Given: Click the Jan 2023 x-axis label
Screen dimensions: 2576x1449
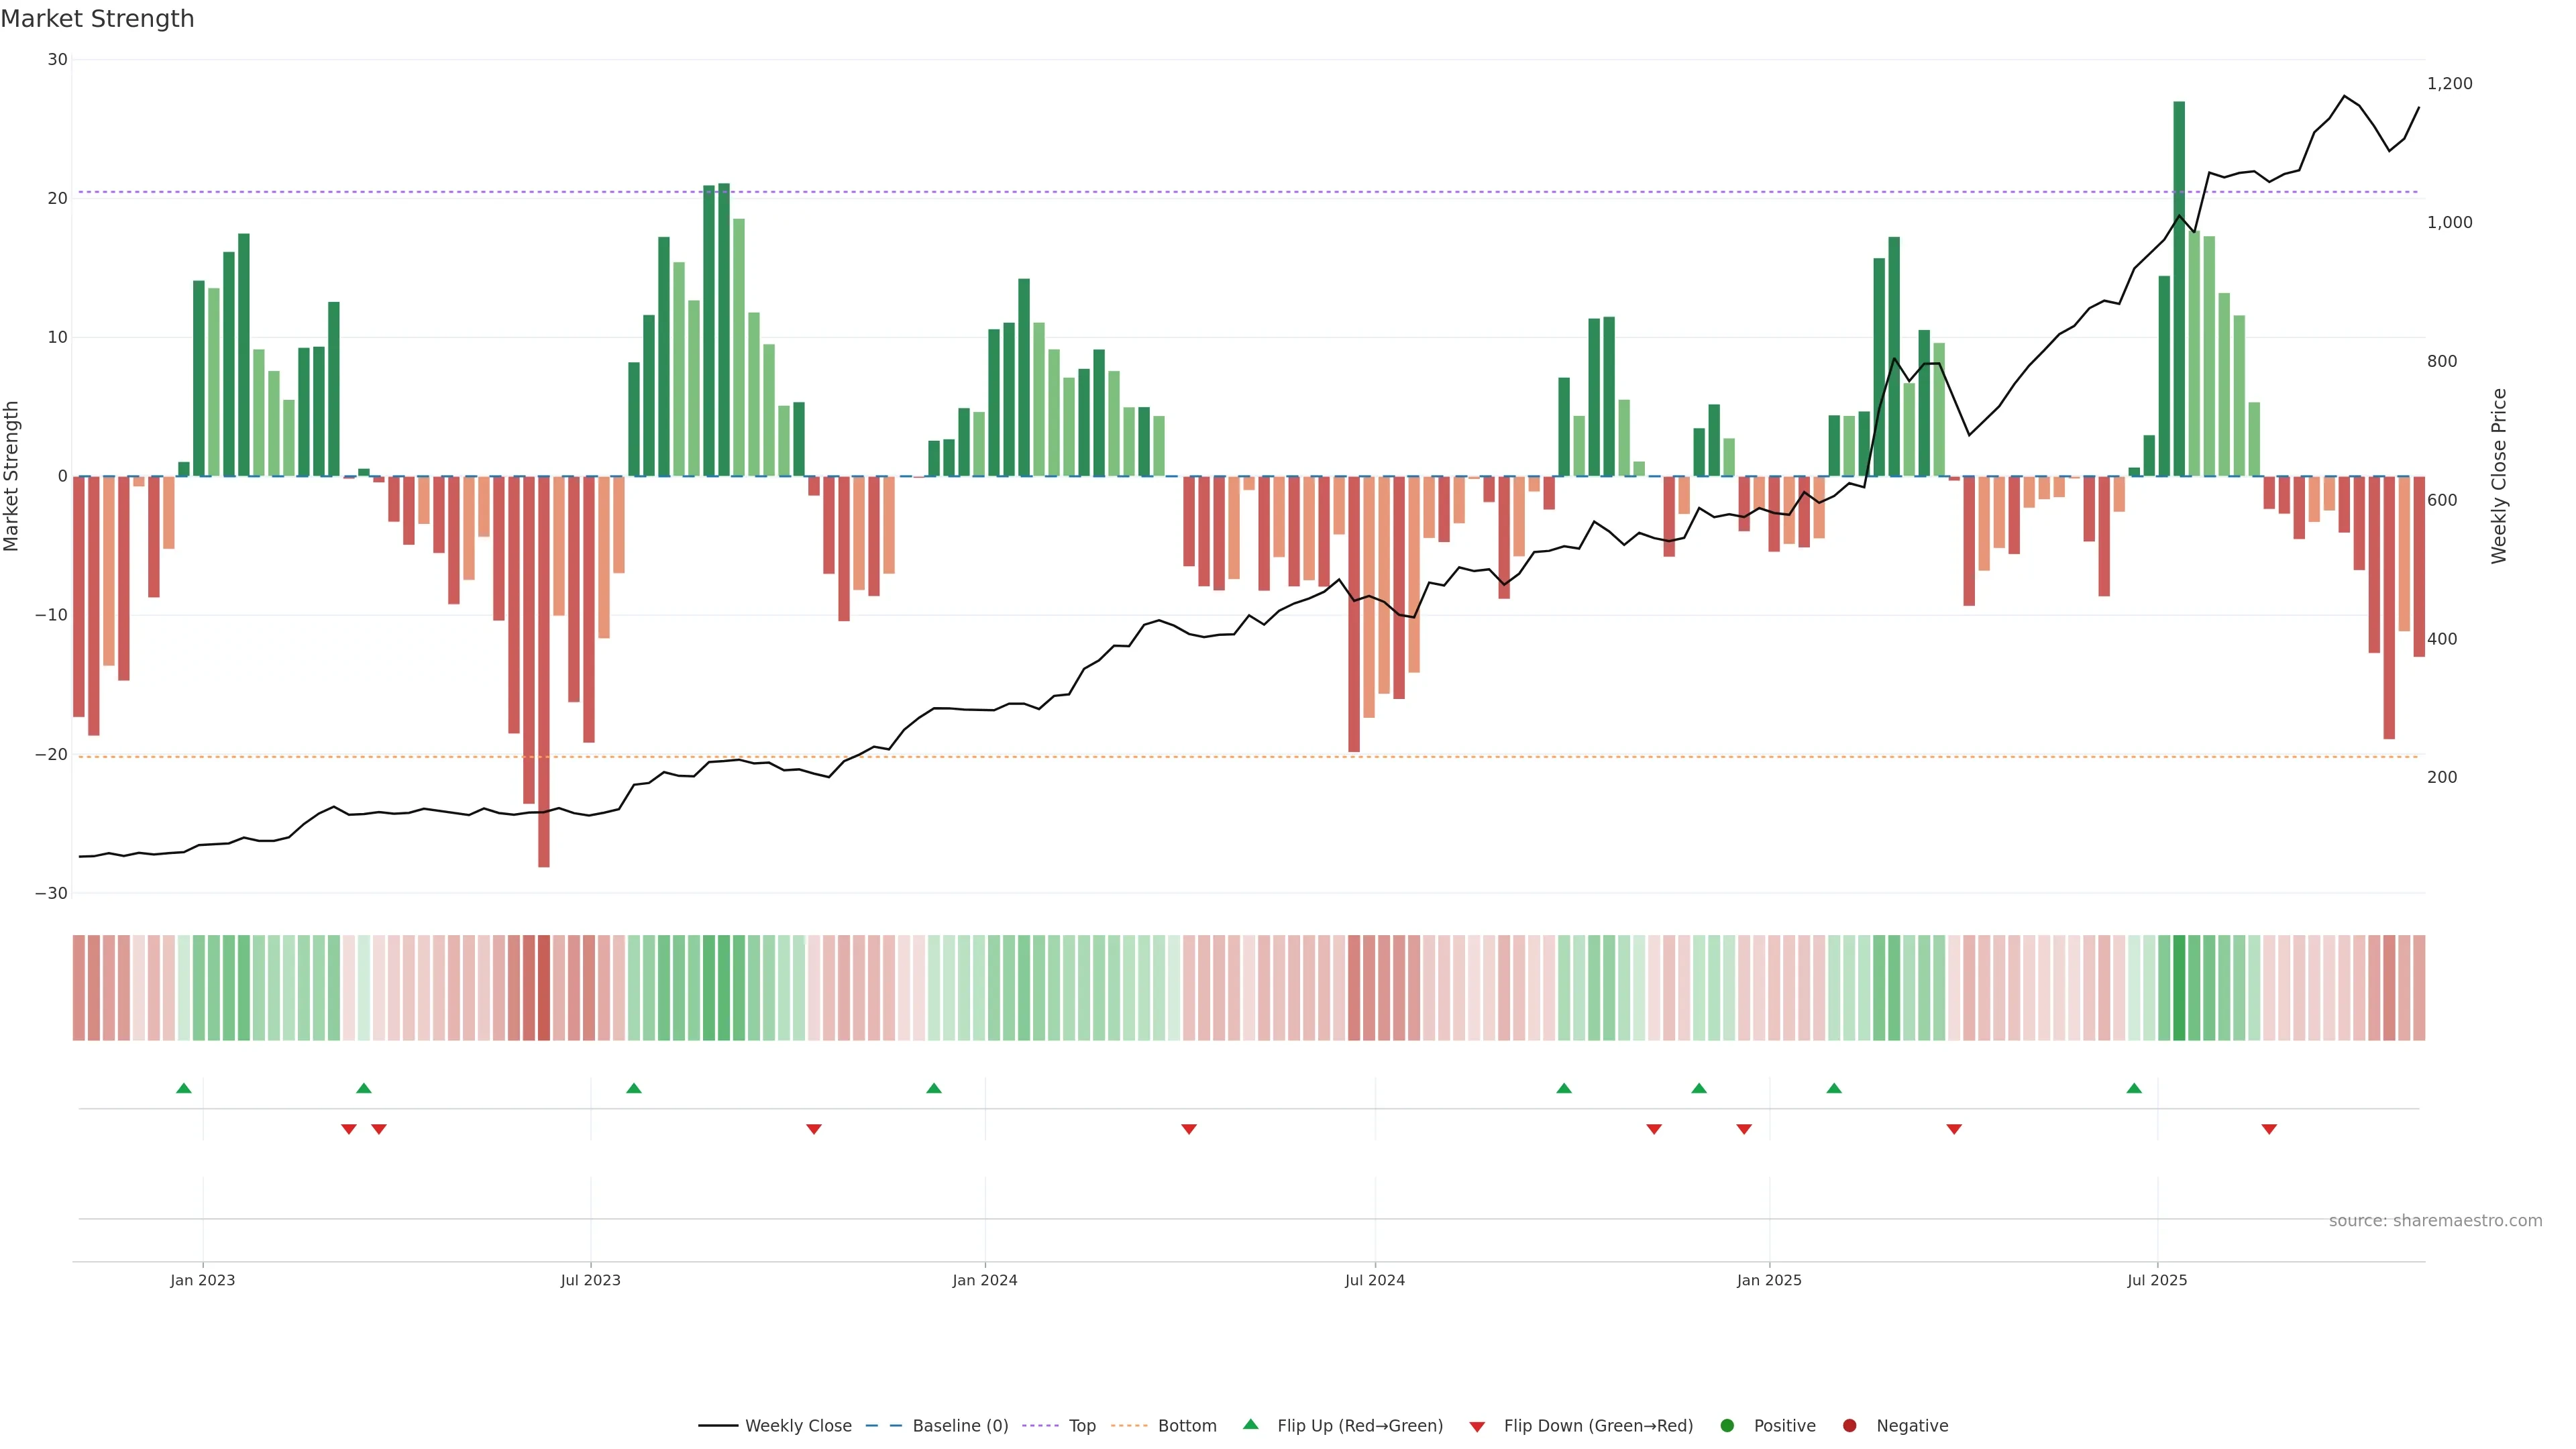Looking at the screenshot, I should 202,1280.
